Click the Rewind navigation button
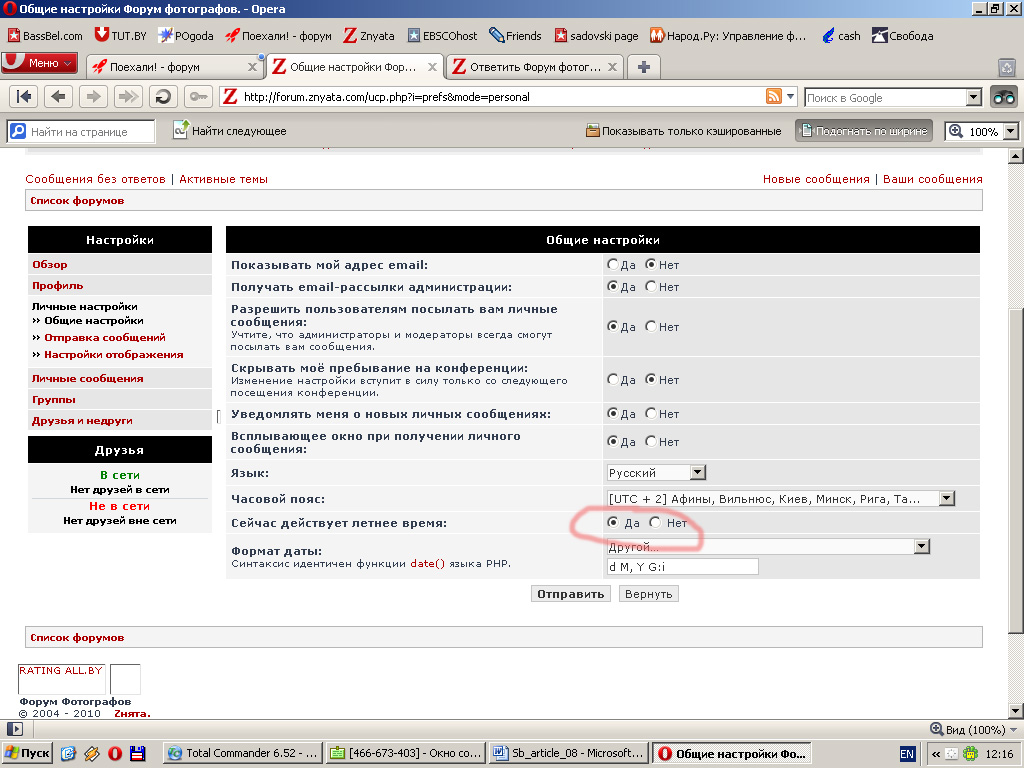 25,97
